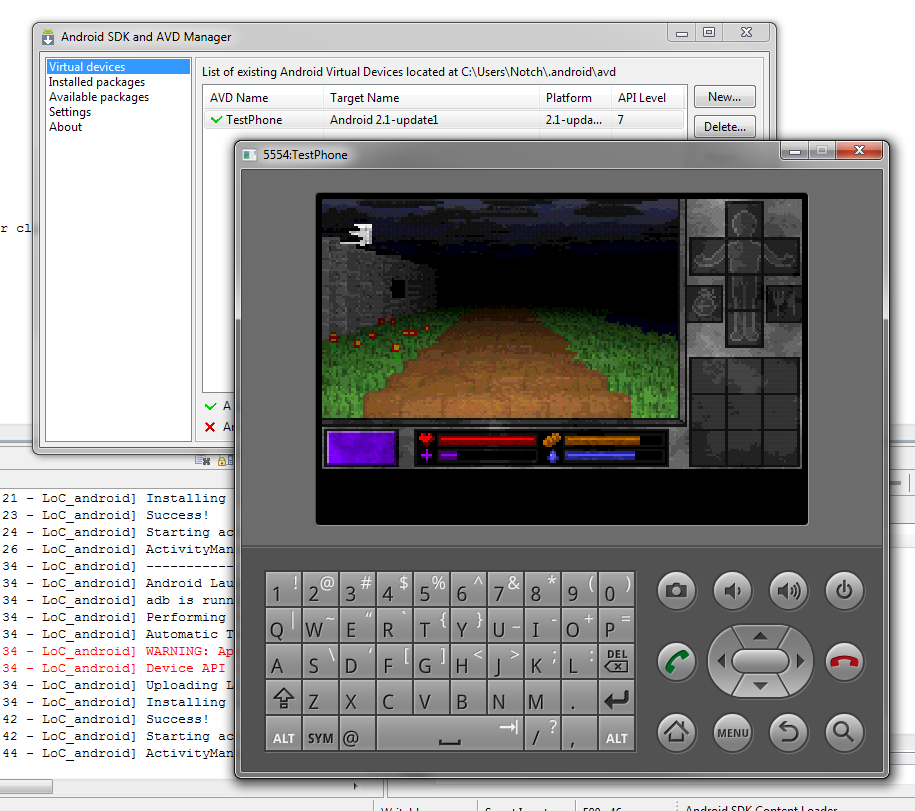915x811 pixels.
Task: Click the AVD Name column header
Action: (263, 97)
